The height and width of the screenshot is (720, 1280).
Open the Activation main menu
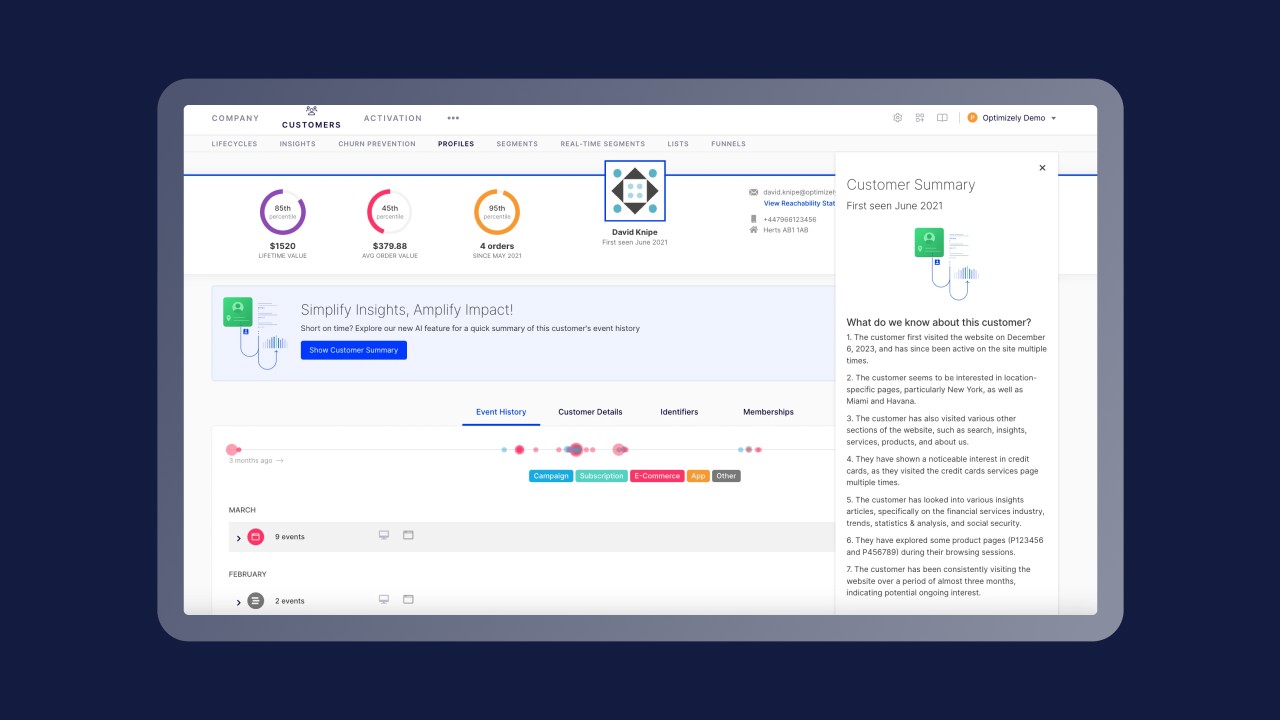pyautogui.click(x=393, y=118)
